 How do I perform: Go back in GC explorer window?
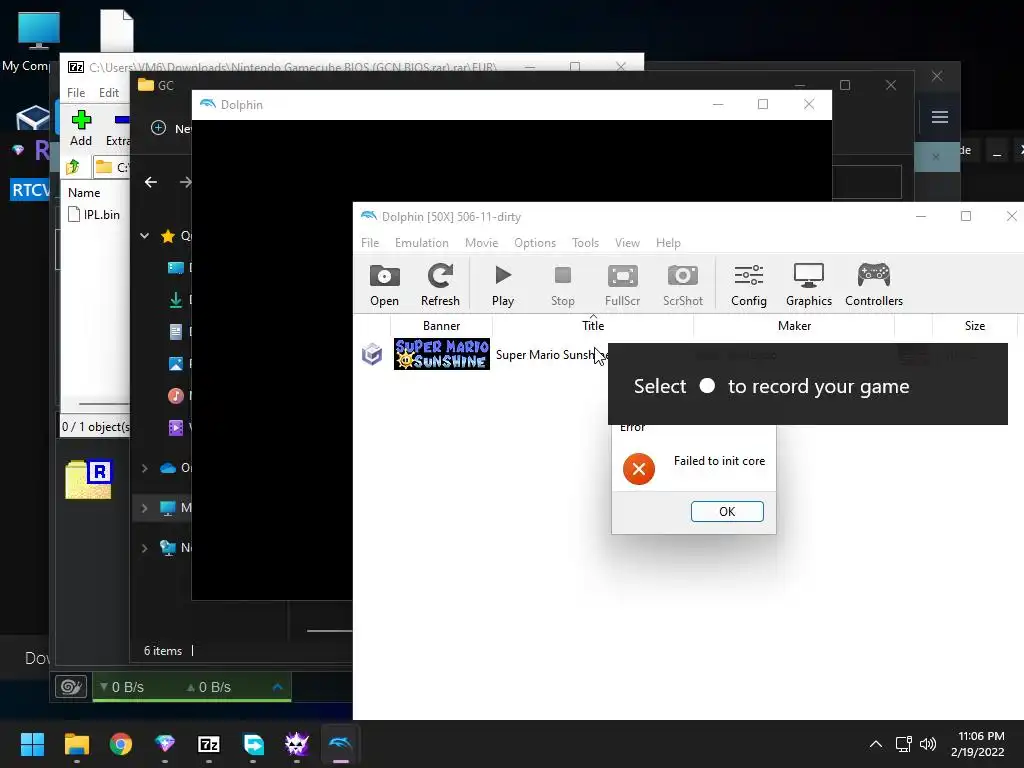point(151,182)
